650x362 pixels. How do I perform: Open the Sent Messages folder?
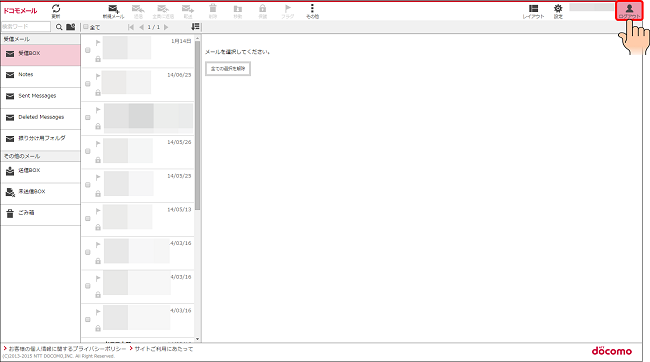point(40,96)
